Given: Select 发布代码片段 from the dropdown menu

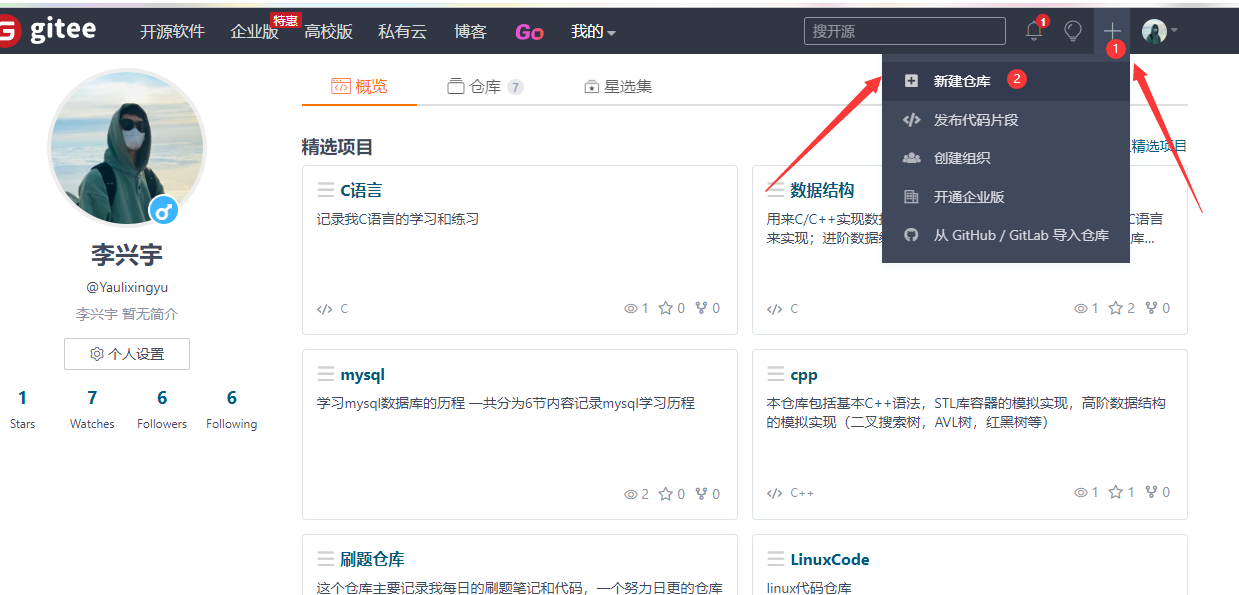Looking at the screenshot, I should [1006, 120].
